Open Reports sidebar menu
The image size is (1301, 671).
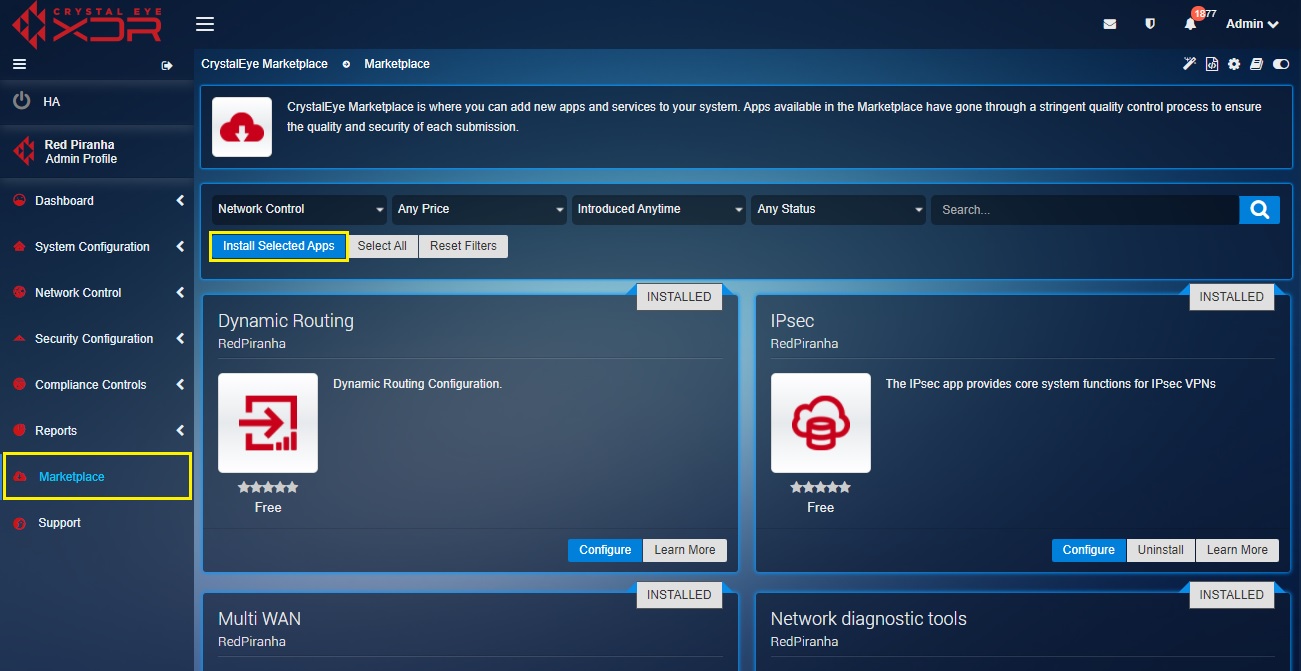[x=56, y=431]
